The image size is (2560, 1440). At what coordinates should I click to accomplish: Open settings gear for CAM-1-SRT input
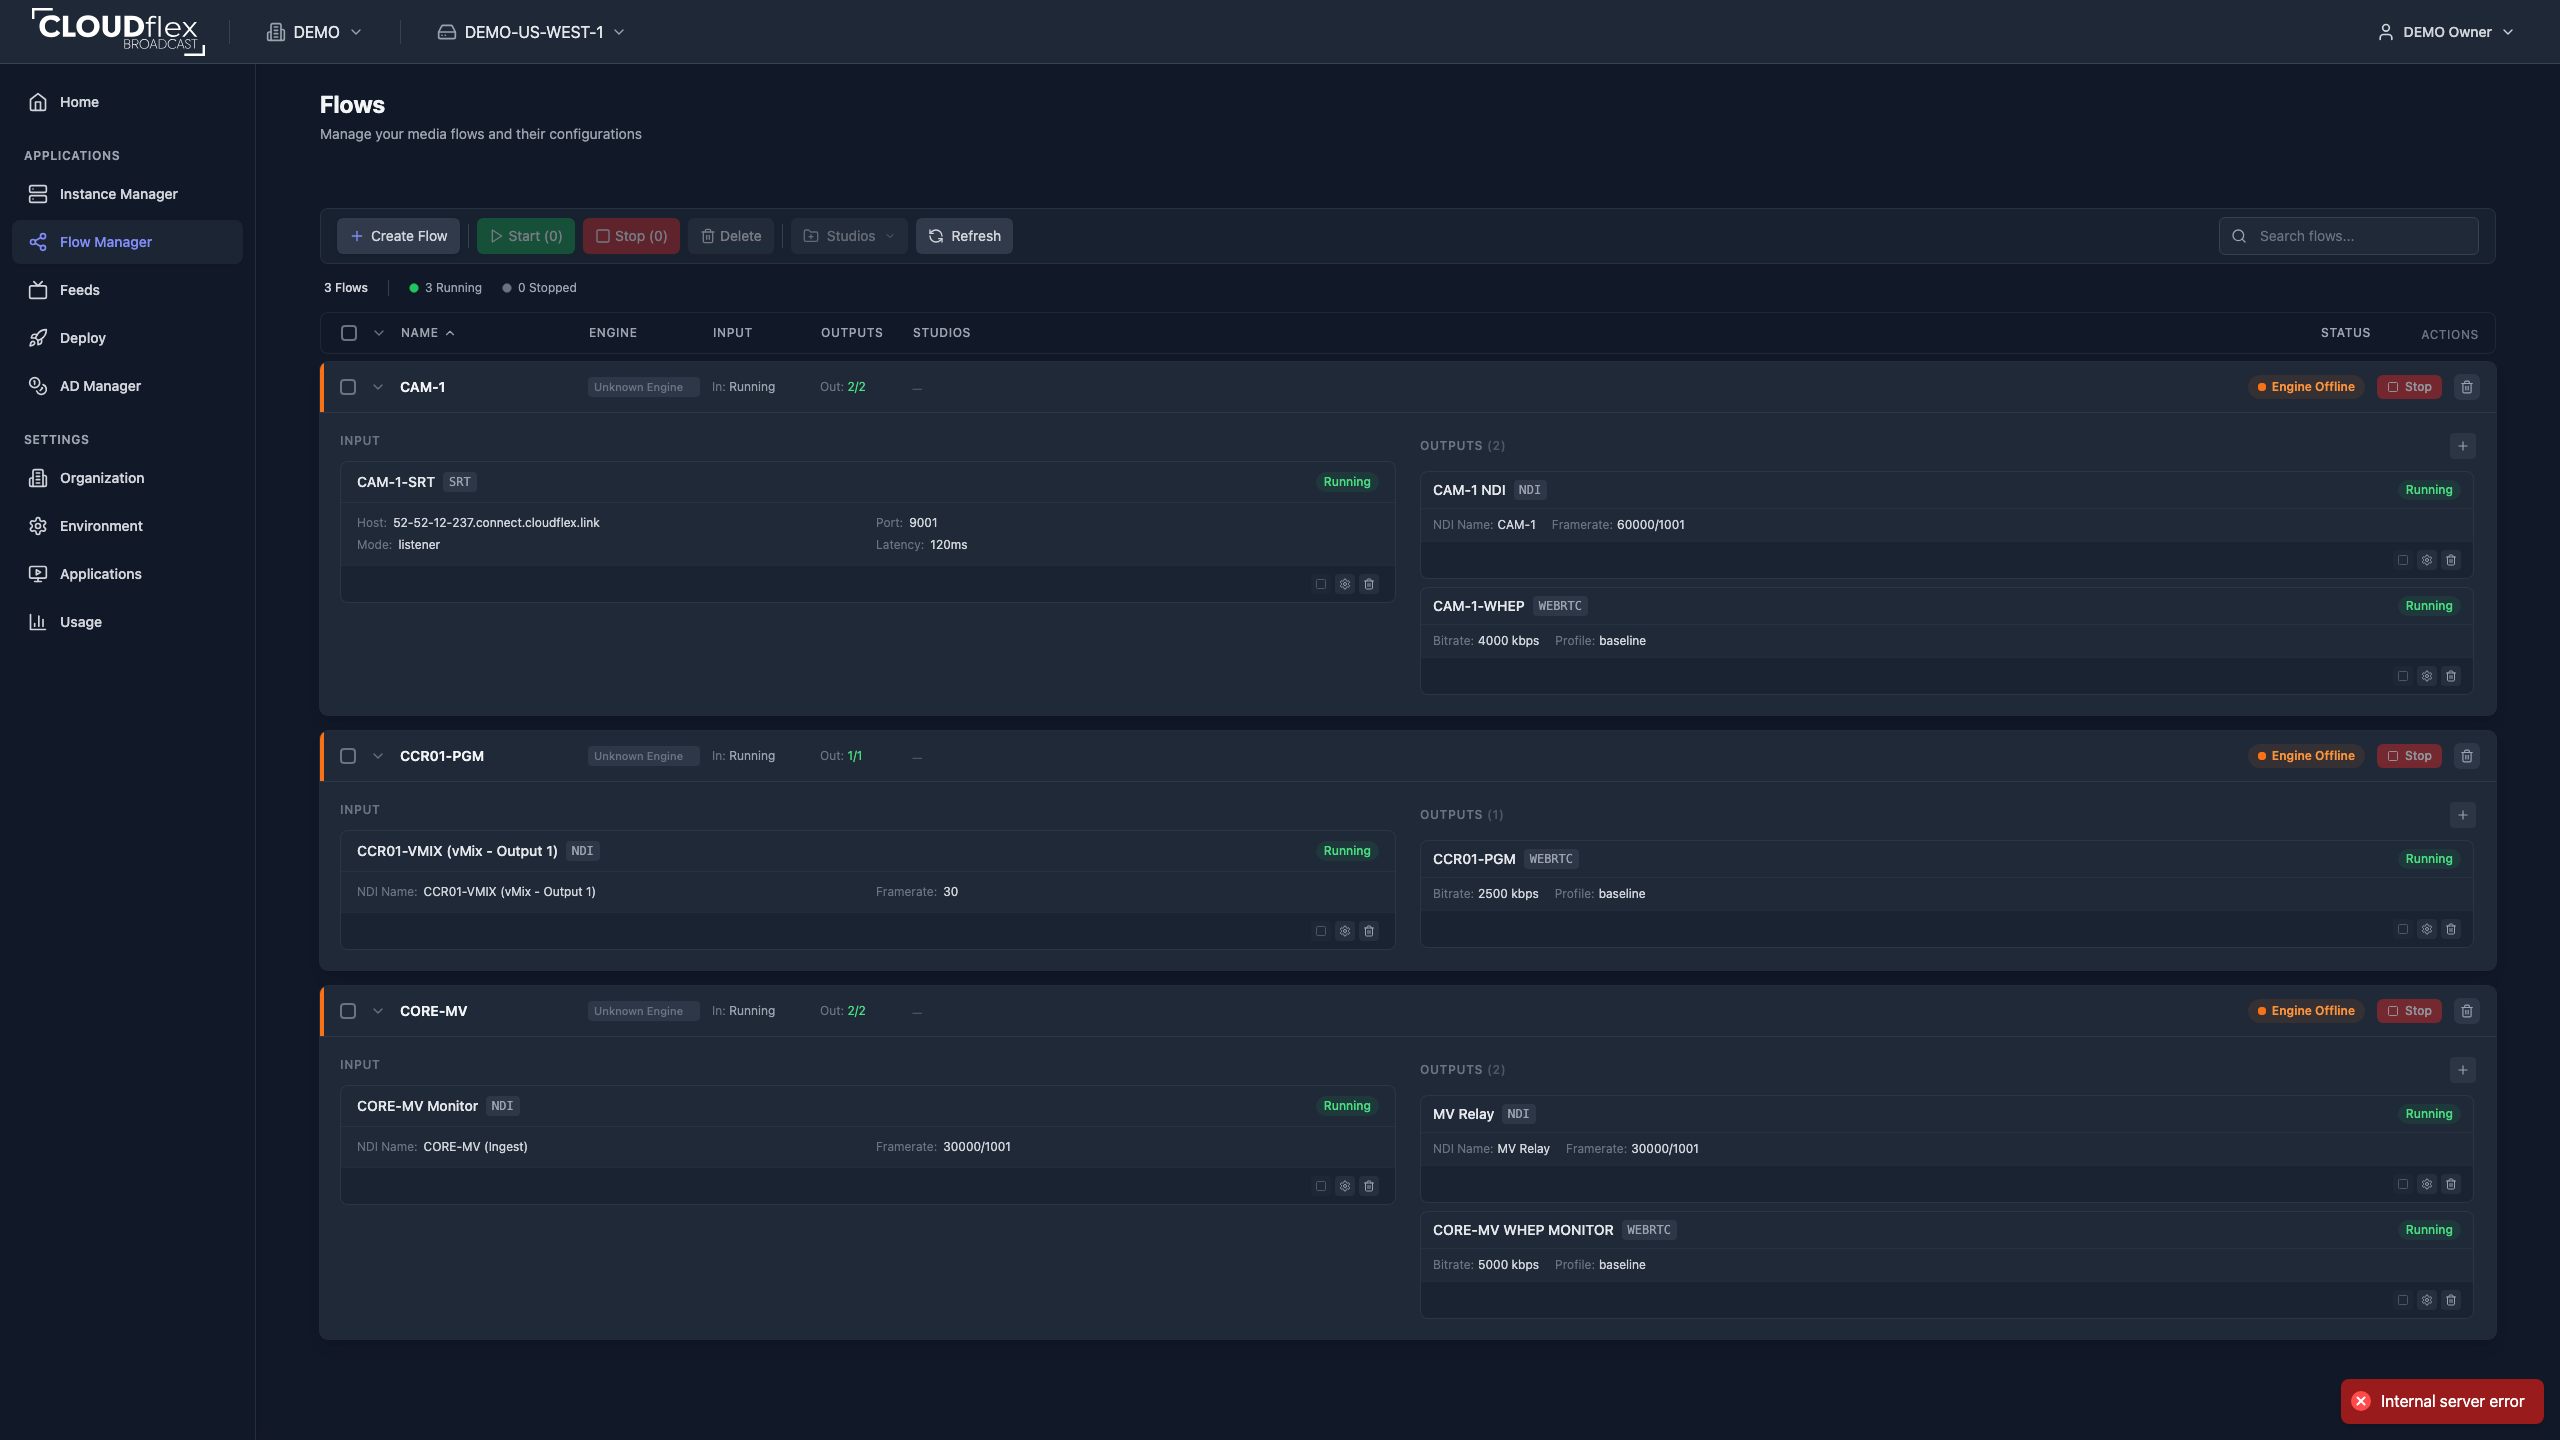click(1345, 584)
